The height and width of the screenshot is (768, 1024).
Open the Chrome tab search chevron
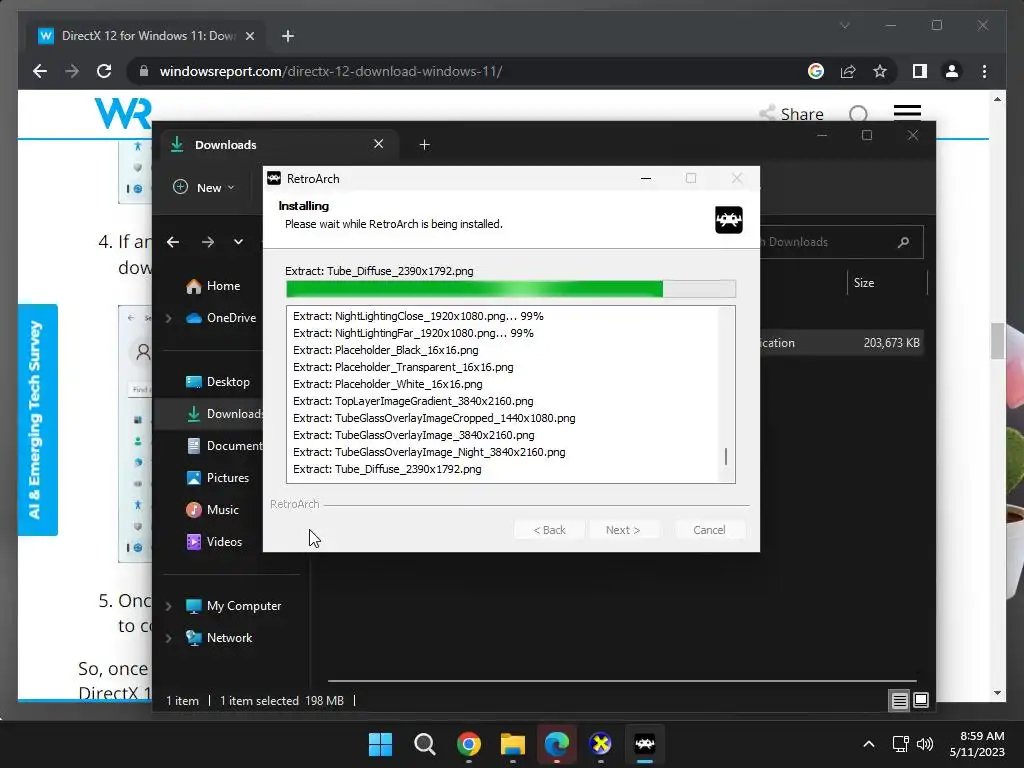[844, 25]
